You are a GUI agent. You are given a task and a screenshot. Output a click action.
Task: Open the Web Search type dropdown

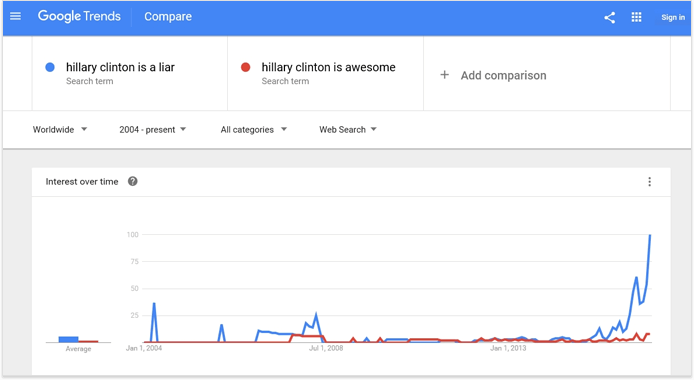348,130
